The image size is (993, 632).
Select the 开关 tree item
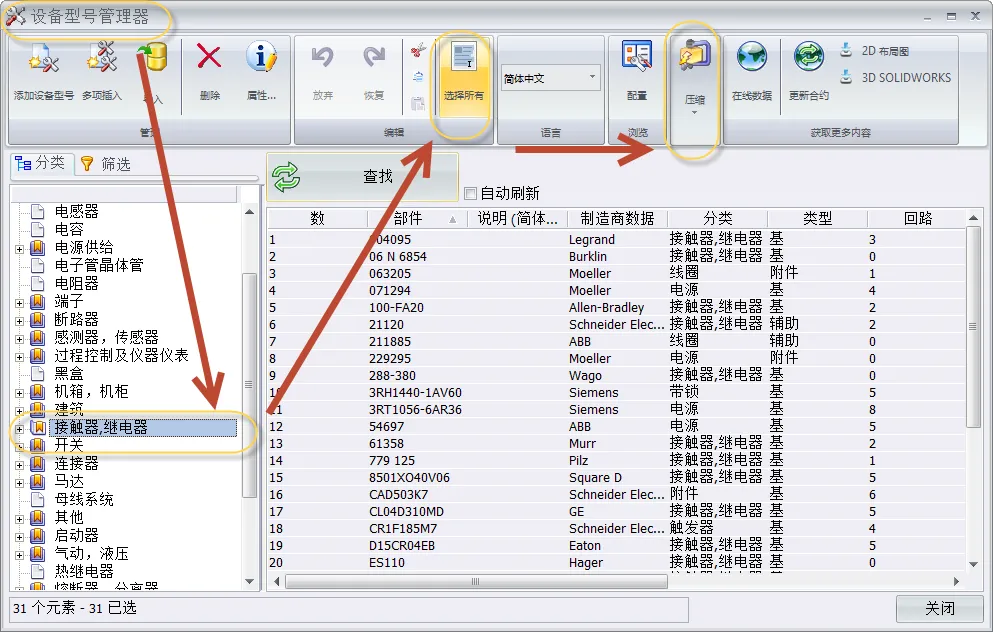pos(69,445)
